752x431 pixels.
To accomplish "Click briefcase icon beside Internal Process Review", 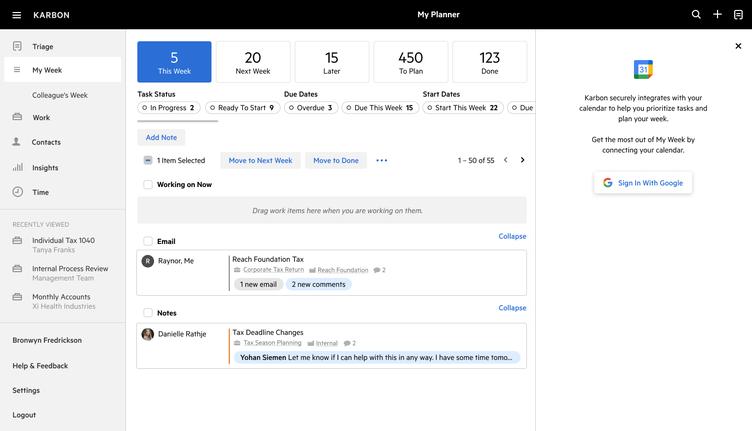I will pos(17,268).
